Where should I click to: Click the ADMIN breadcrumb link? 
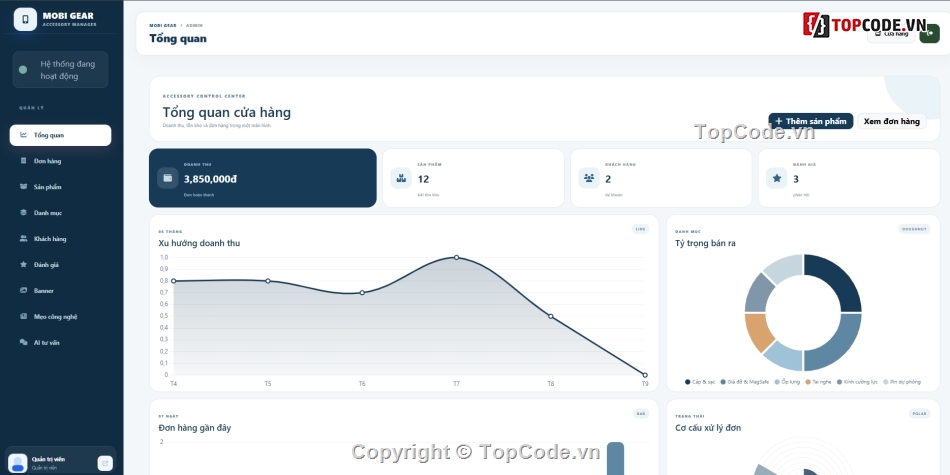point(194,25)
